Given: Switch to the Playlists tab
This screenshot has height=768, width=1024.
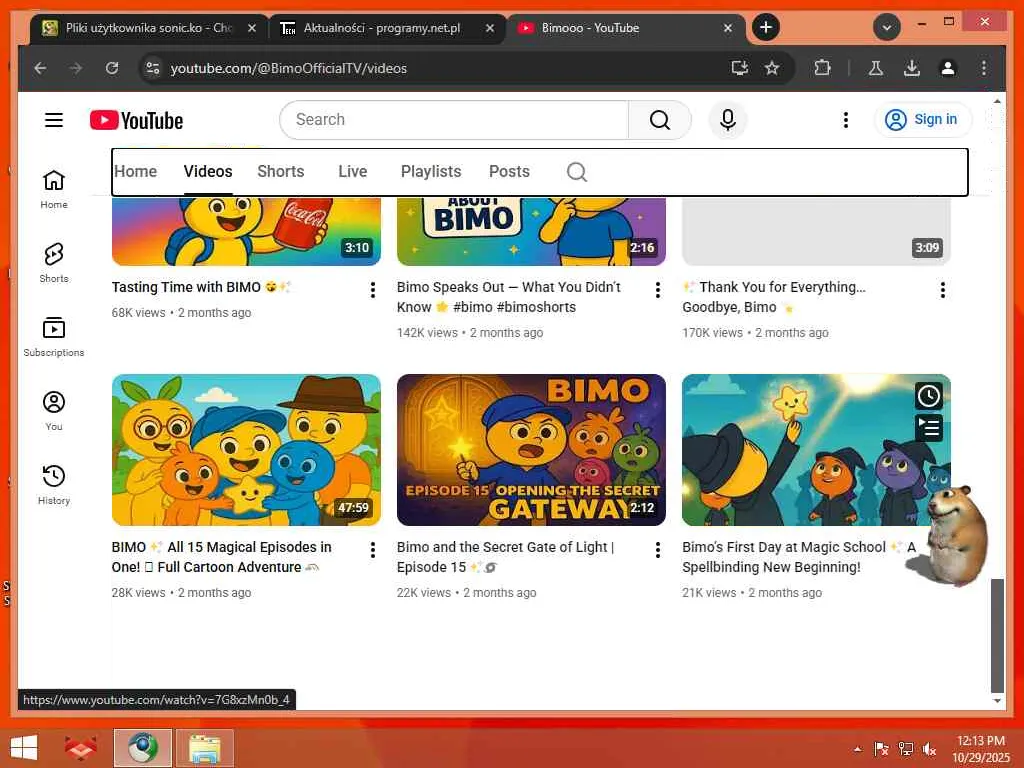Looking at the screenshot, I should pyautogui.click(x=431, y=172).
